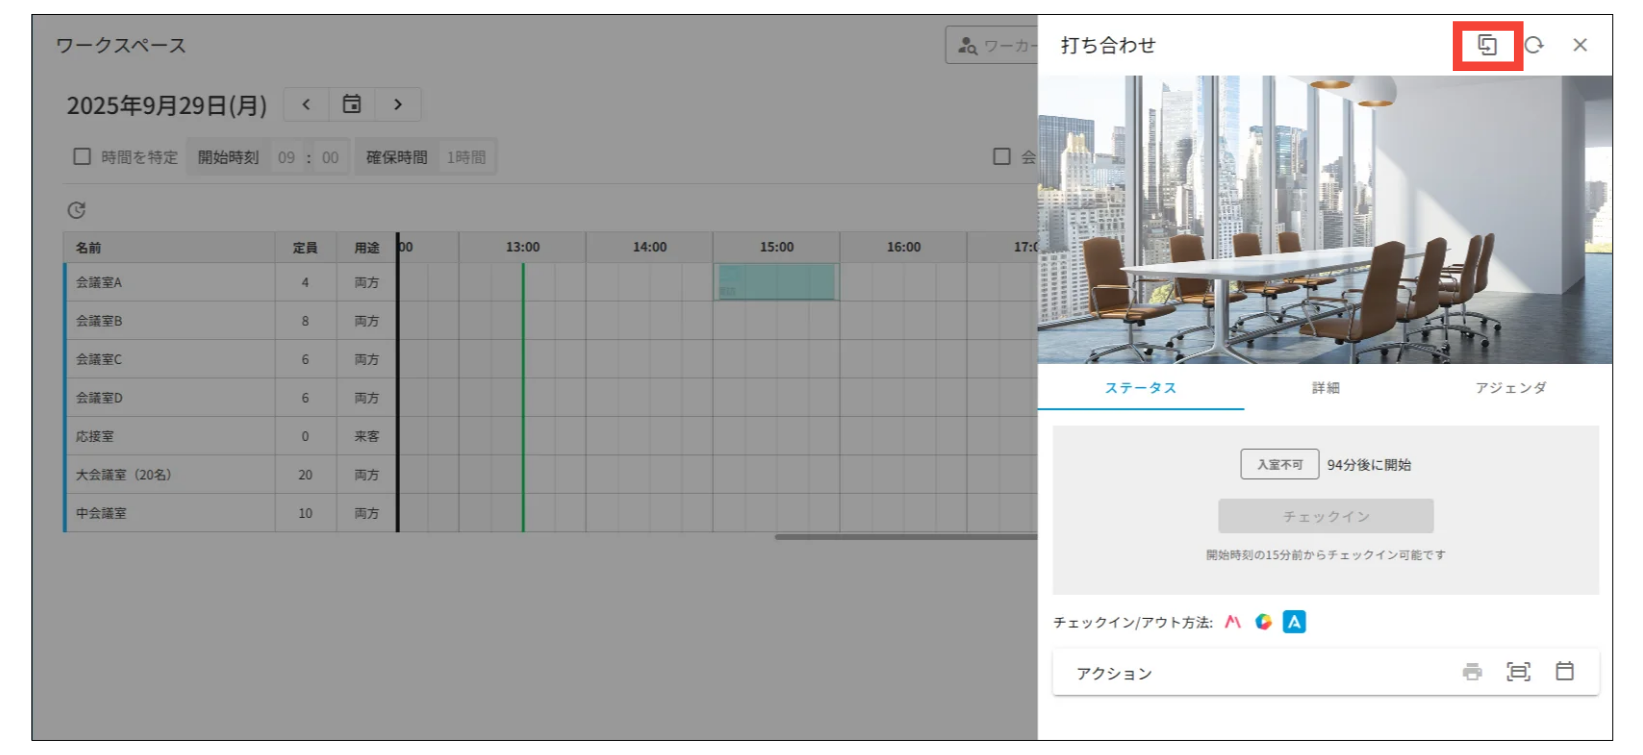The height and width of the screenshot is (755, 1643).
Task: Switch to the アジェンダ tab
Action: click(x=1510, y=388)
